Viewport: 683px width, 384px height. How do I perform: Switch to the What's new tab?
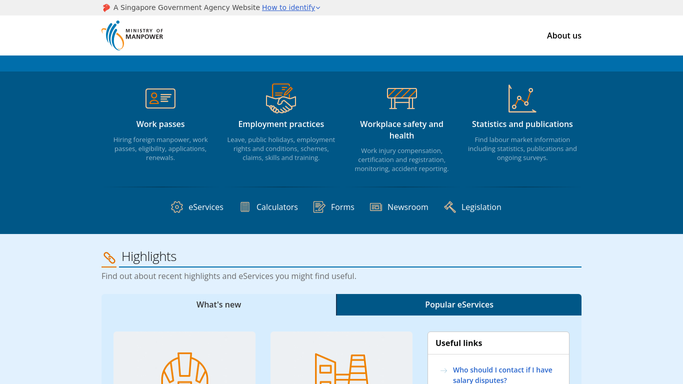[219, 305]
